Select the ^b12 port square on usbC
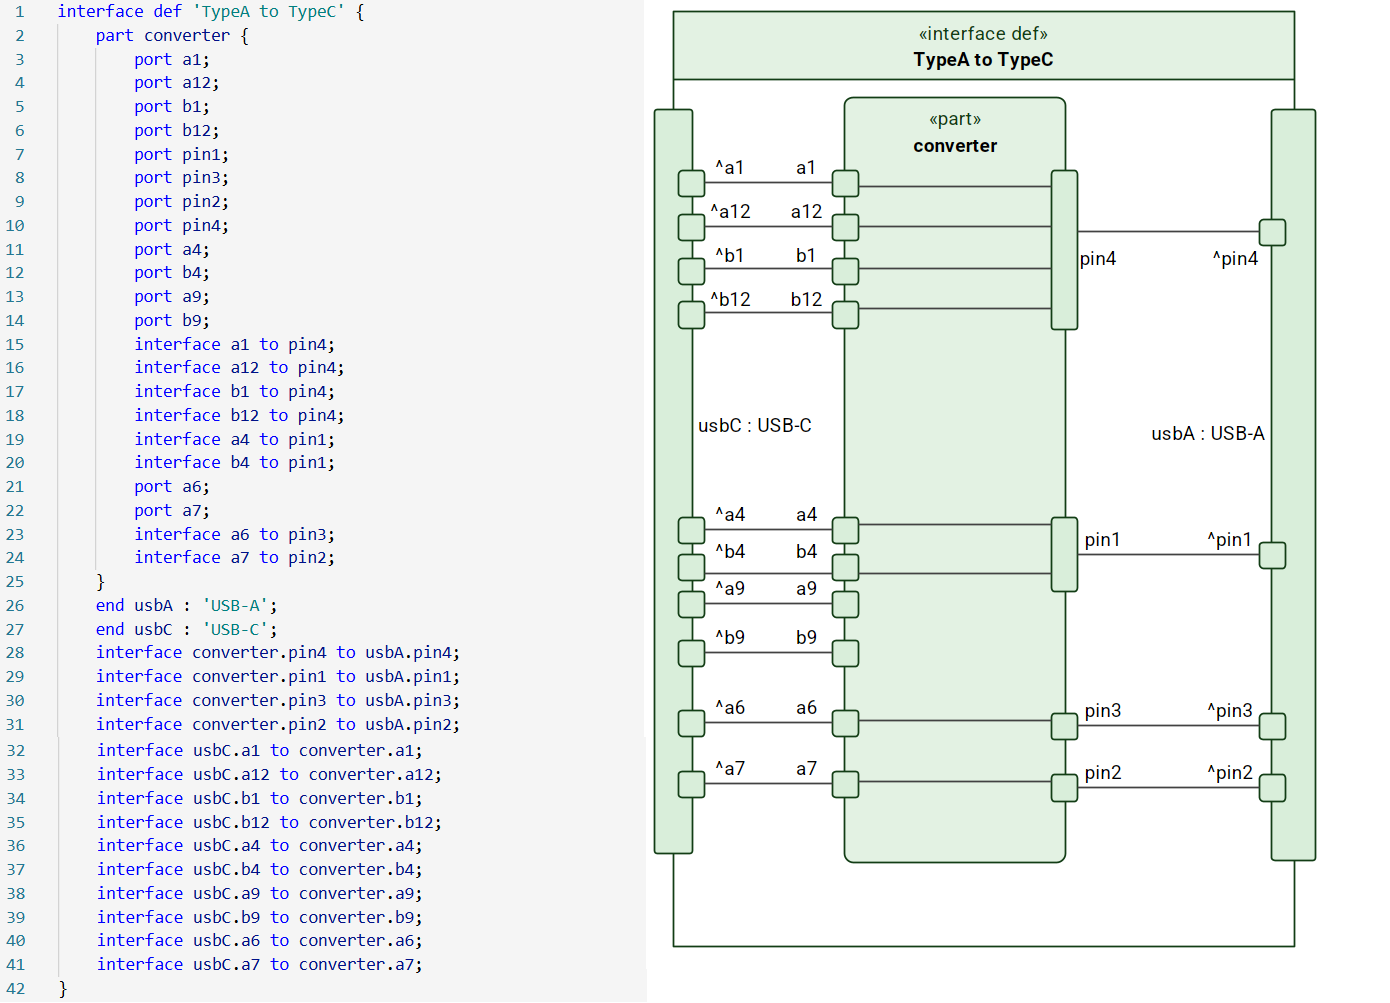 click(691, 314)
